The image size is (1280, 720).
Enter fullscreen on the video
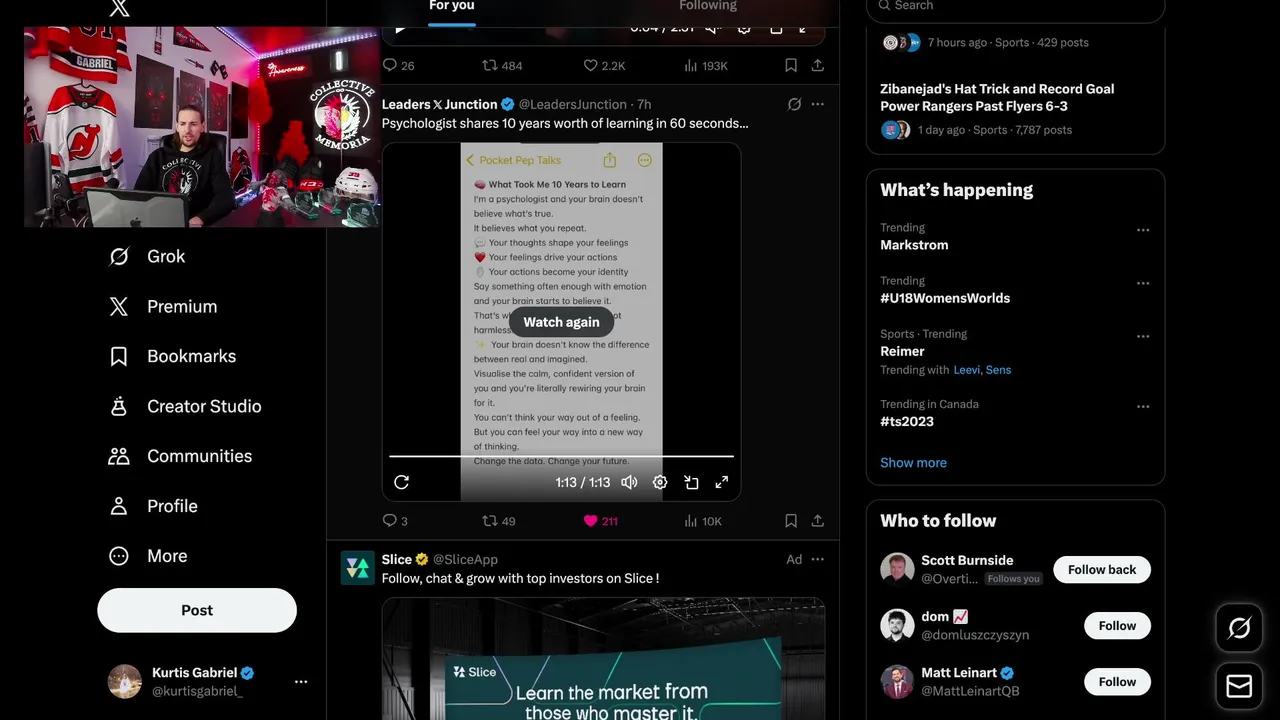[x=722, y=482]
